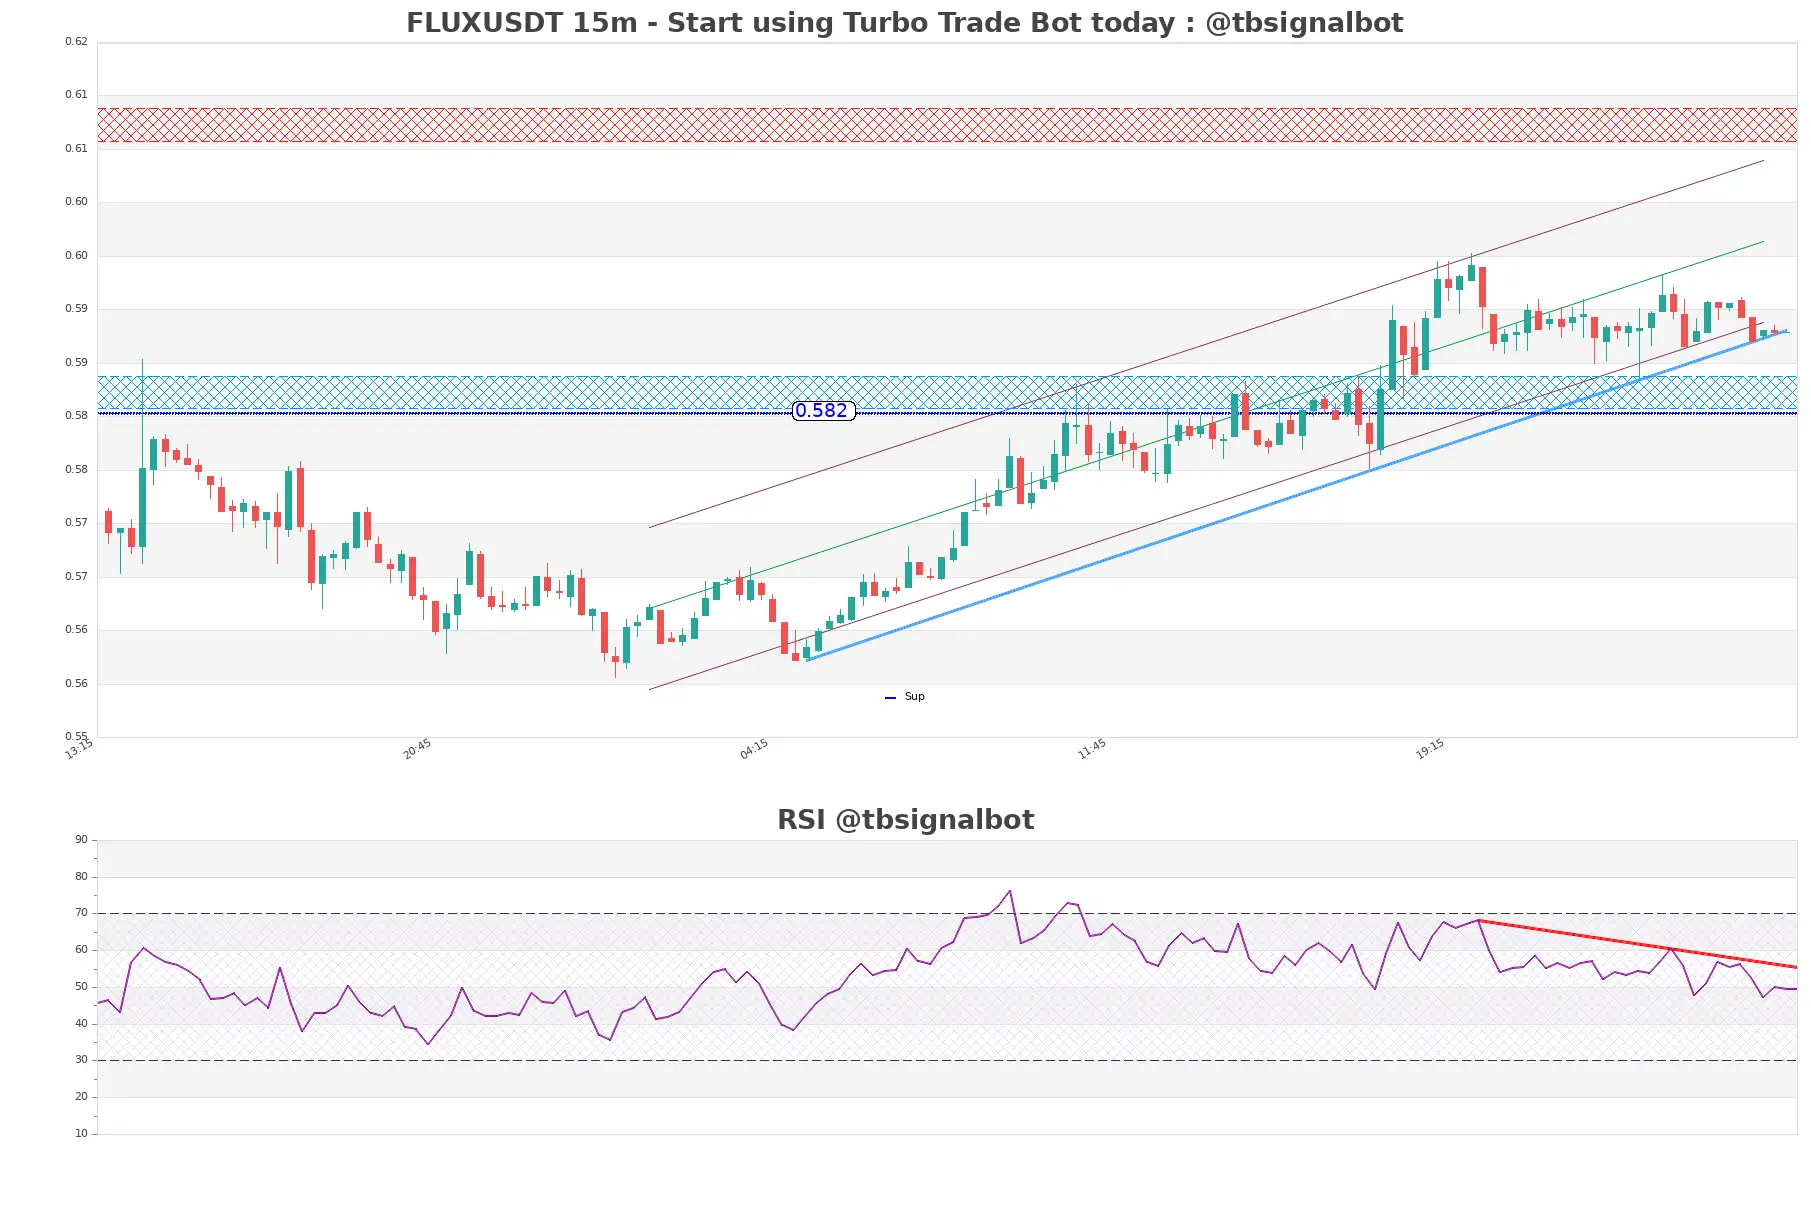Click the RSI @tbsignalbot title
Viewport: 1811px width, 1208px height.
(905, 820)
